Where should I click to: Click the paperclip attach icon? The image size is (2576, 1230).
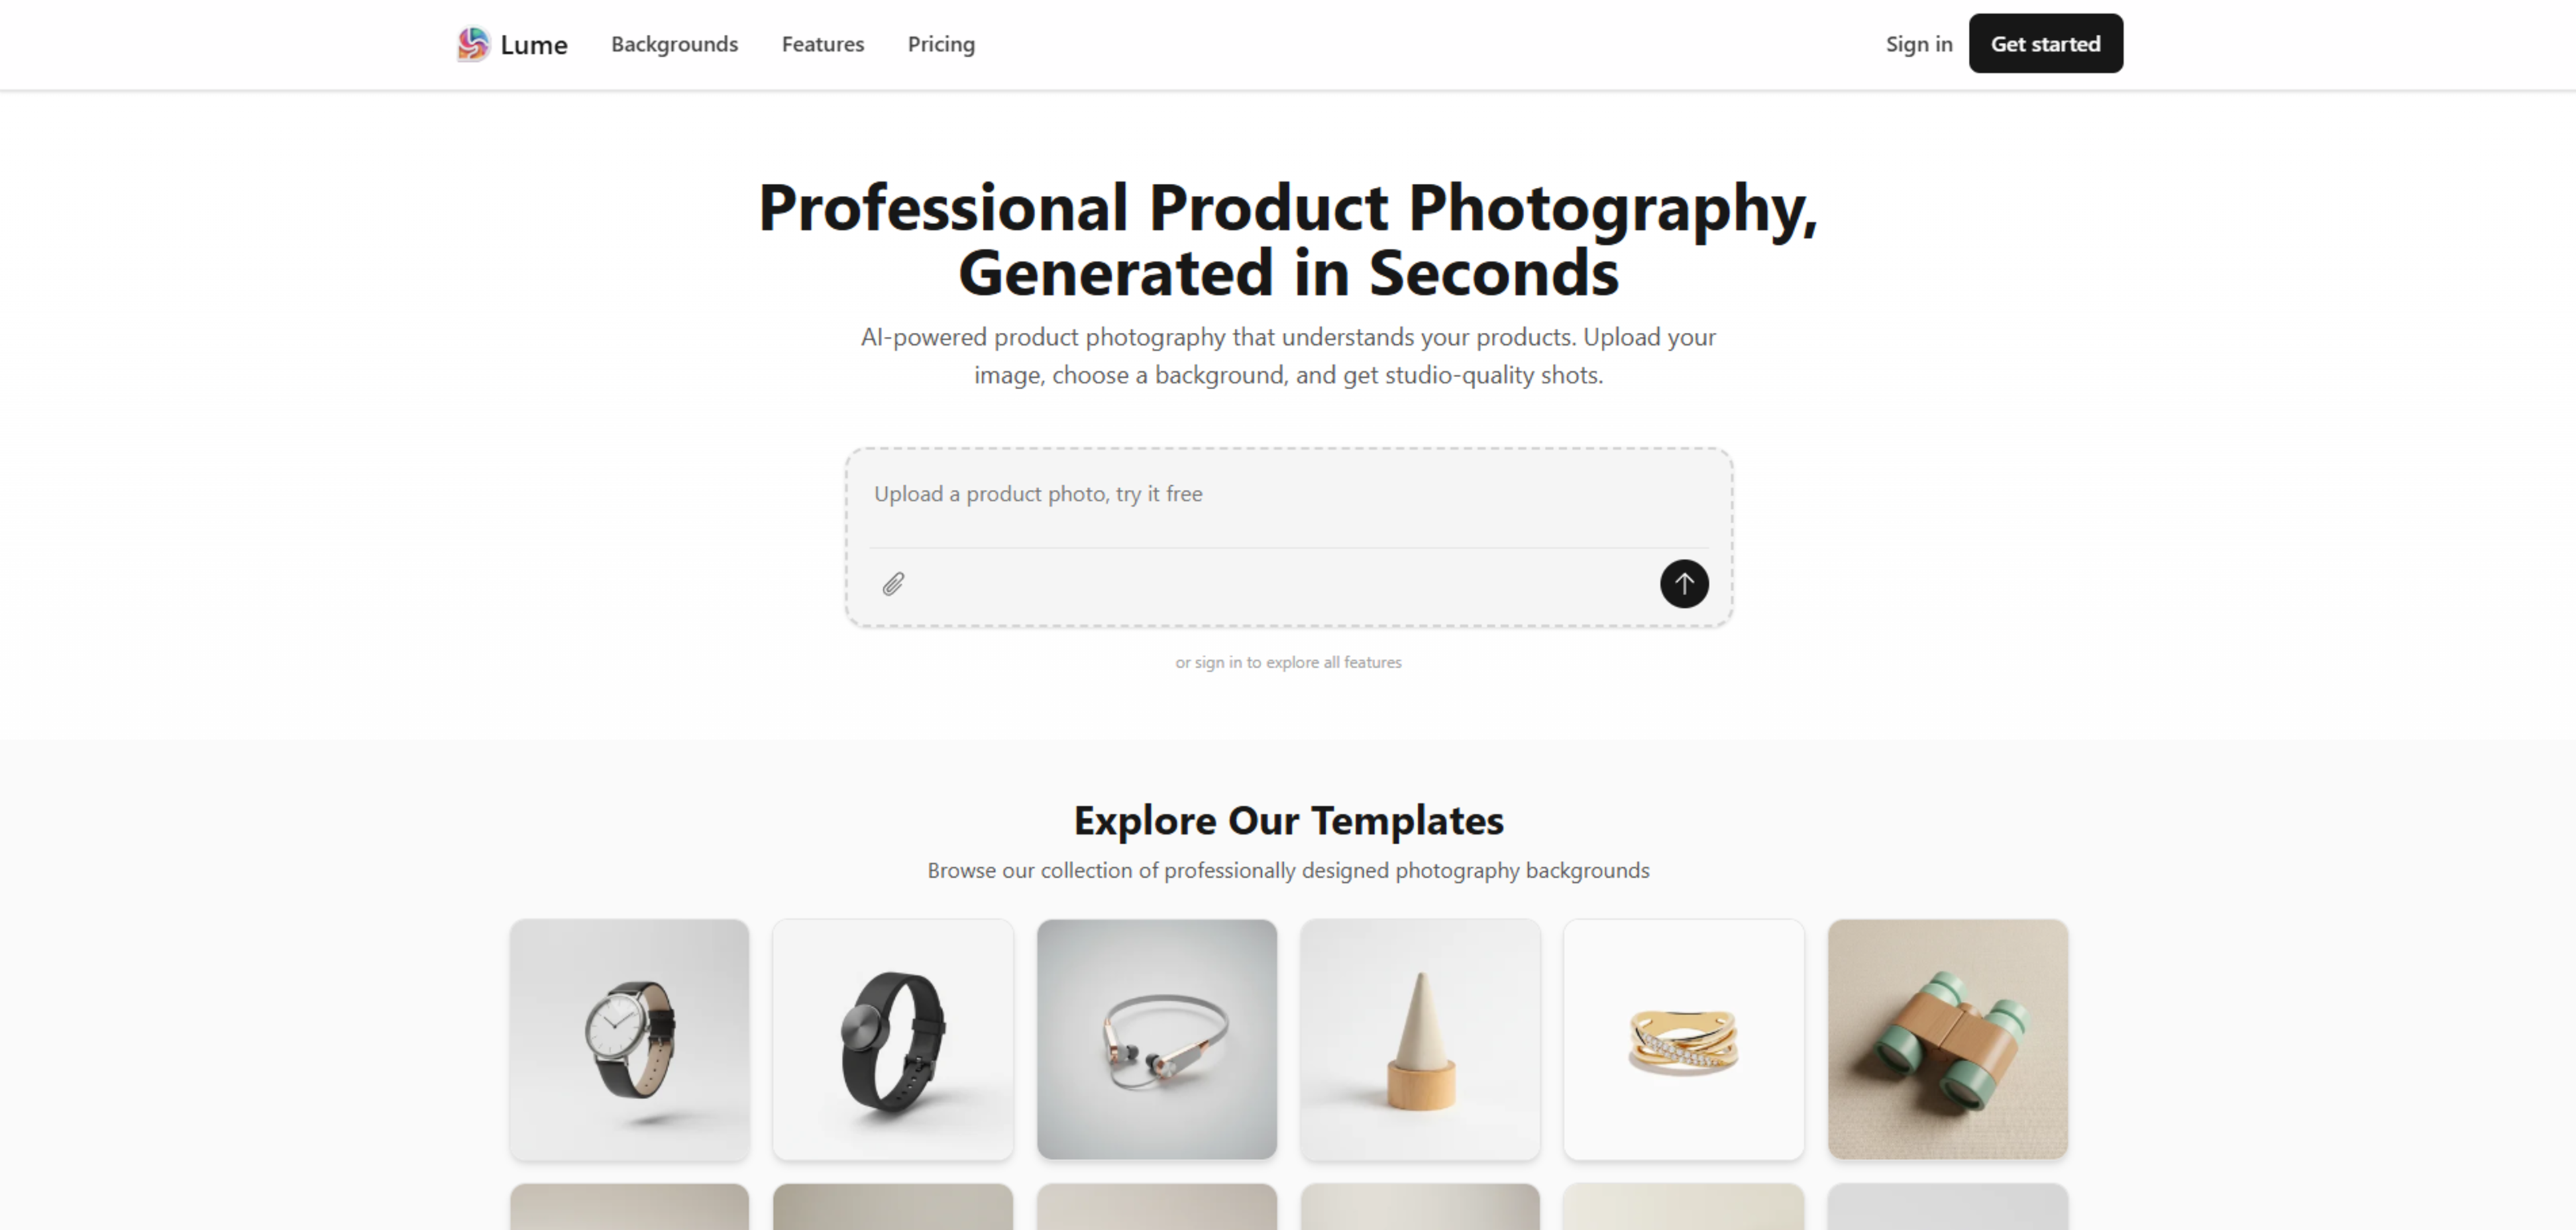tap(893, 584)
